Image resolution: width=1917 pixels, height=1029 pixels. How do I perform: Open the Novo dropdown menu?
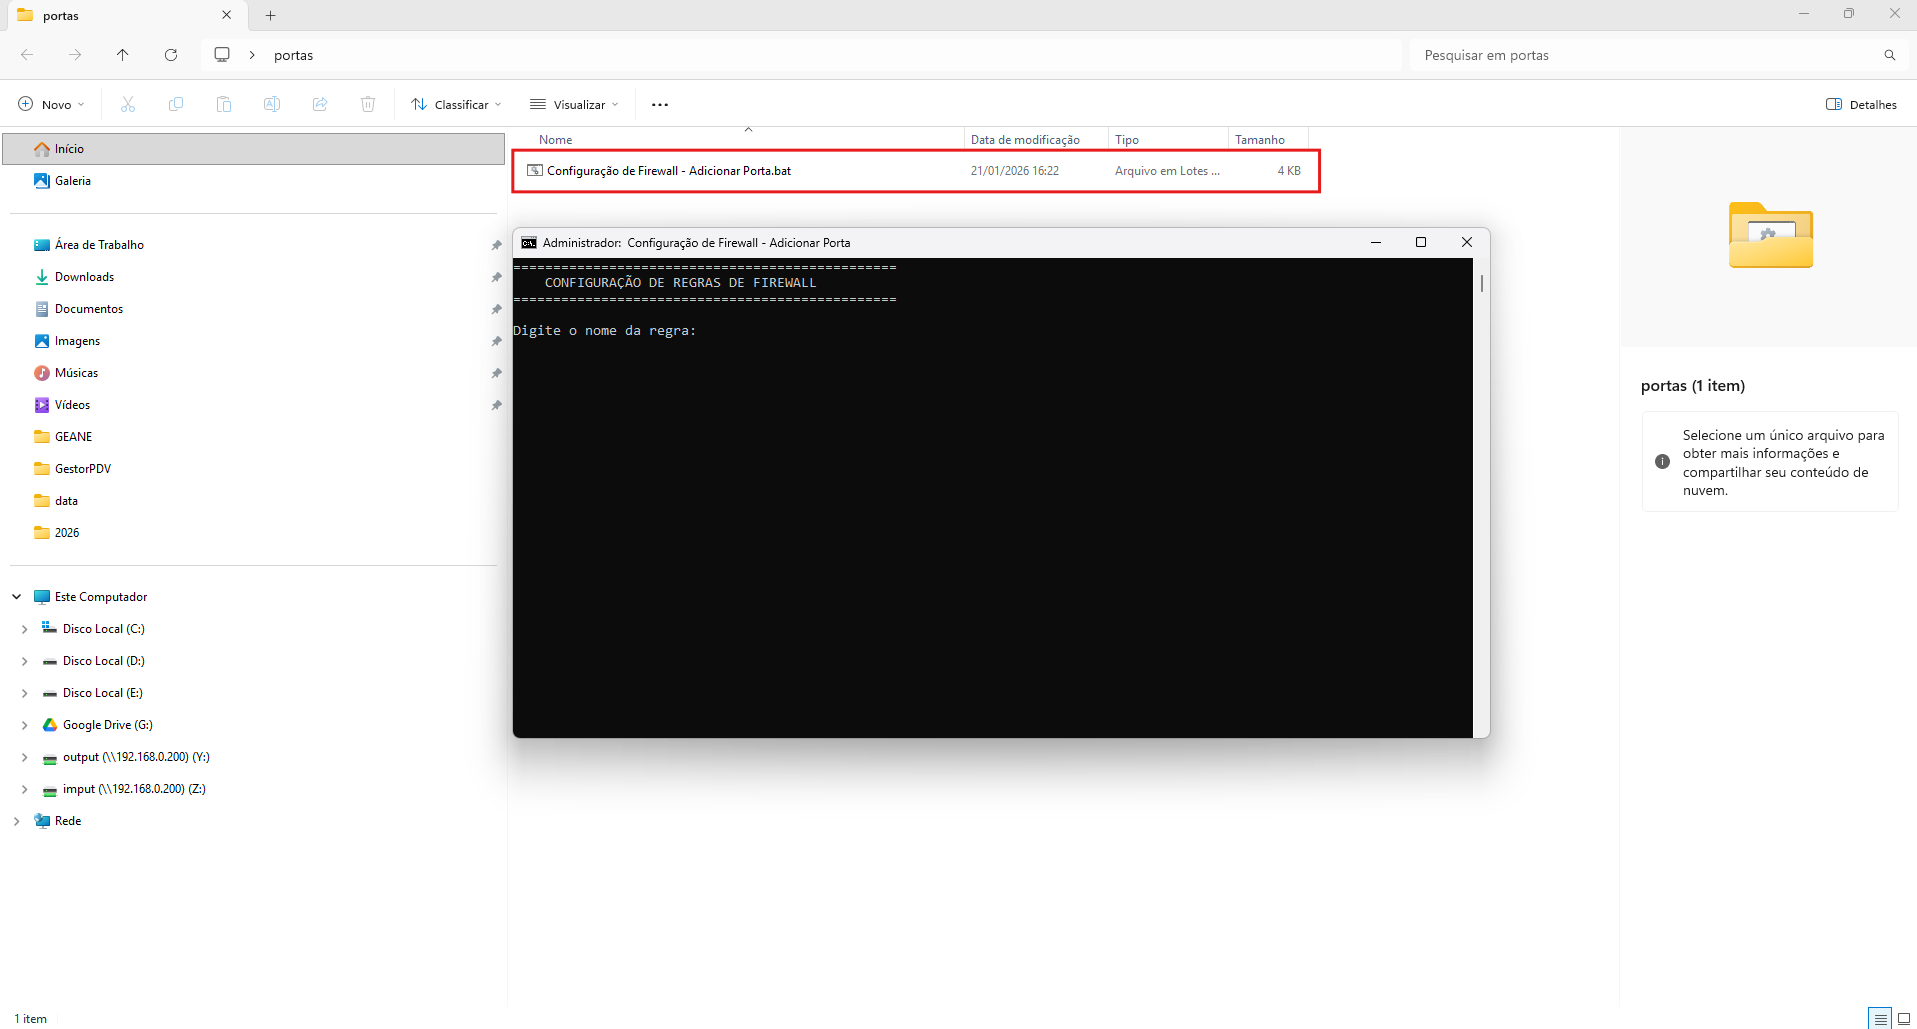[52, 104]
